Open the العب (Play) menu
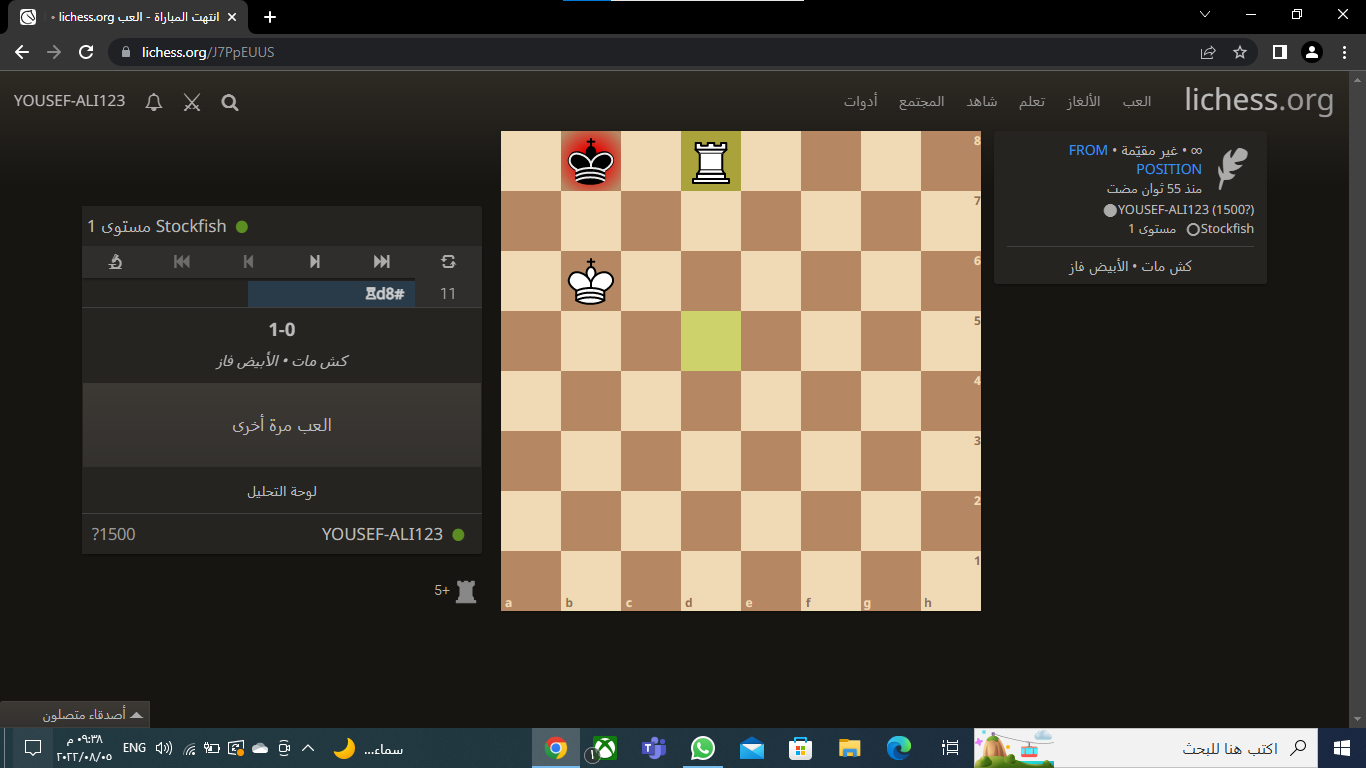1366x768 pixels. pos(1136,102)
